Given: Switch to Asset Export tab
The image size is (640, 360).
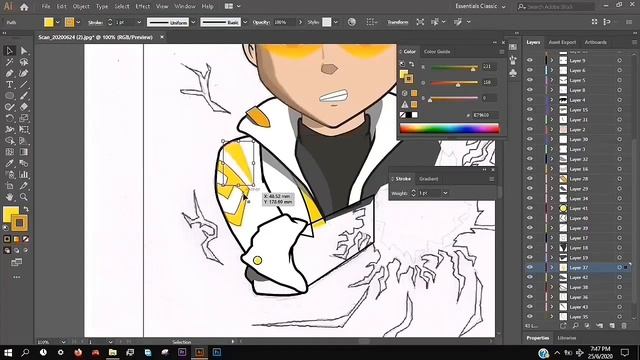Looking at the screenshot, I should (562, 42).
